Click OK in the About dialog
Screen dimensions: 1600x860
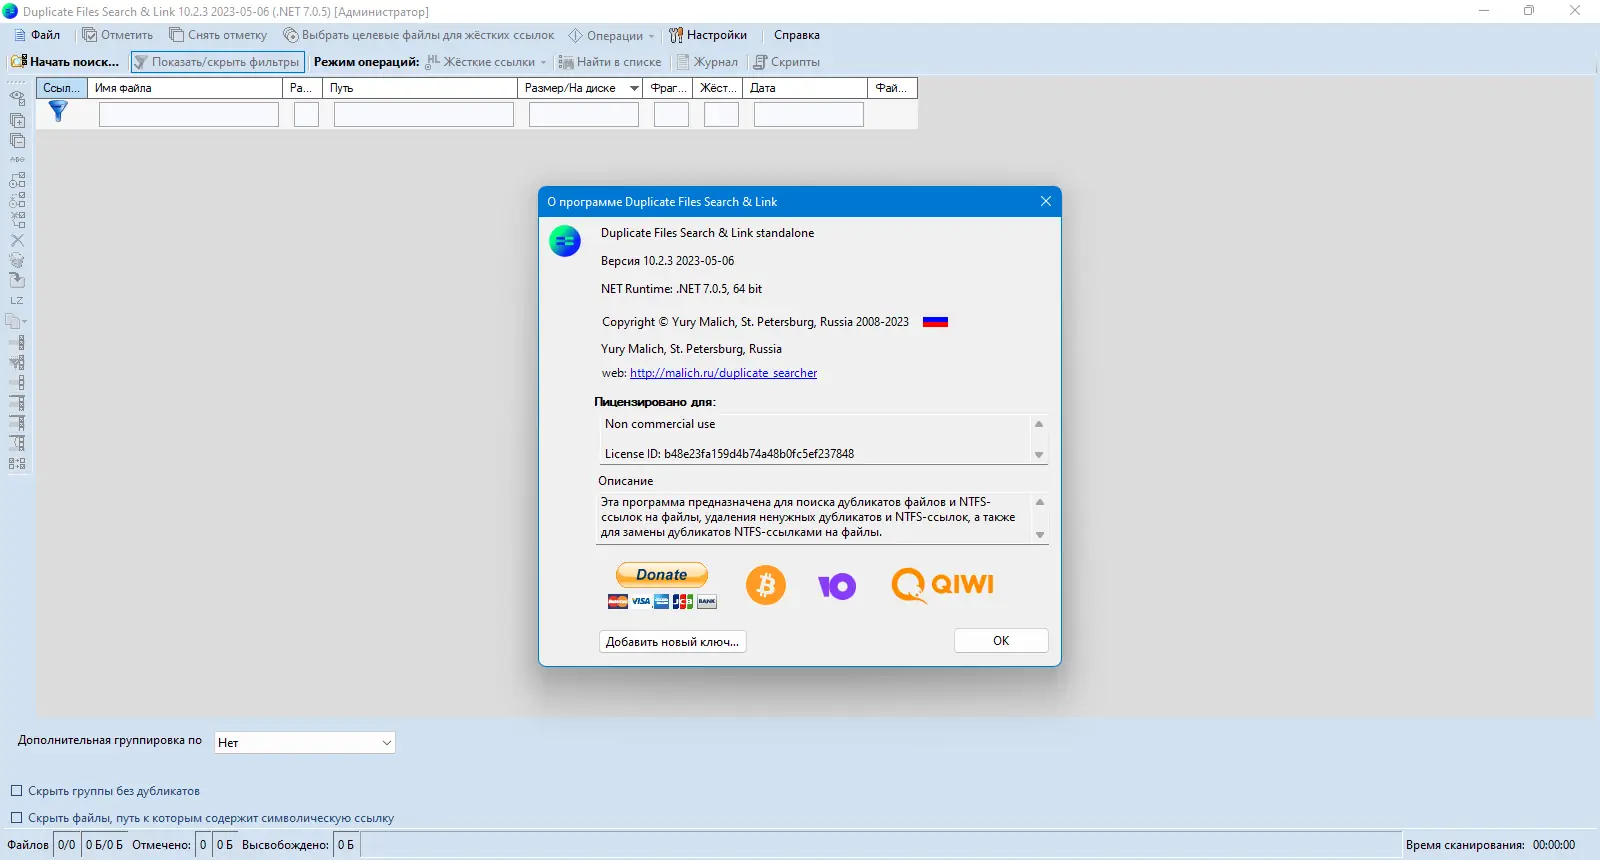point(1001,641)
